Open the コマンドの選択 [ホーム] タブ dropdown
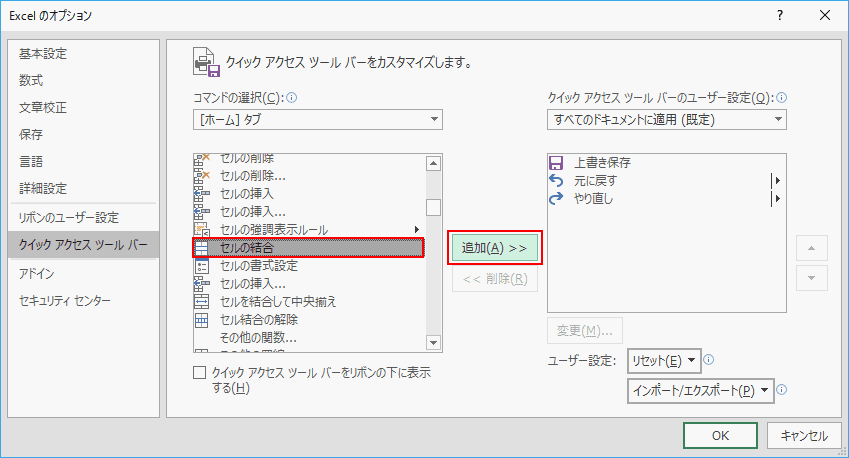 318,119
